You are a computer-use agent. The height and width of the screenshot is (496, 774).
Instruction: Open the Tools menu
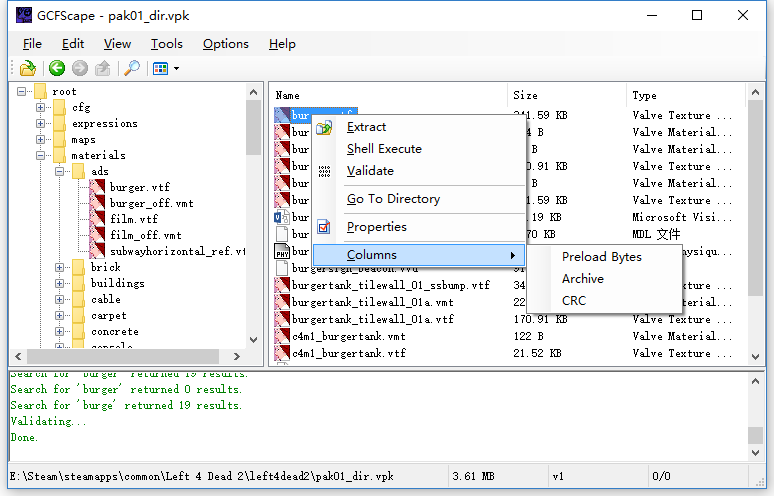click(x=167, y=44)
